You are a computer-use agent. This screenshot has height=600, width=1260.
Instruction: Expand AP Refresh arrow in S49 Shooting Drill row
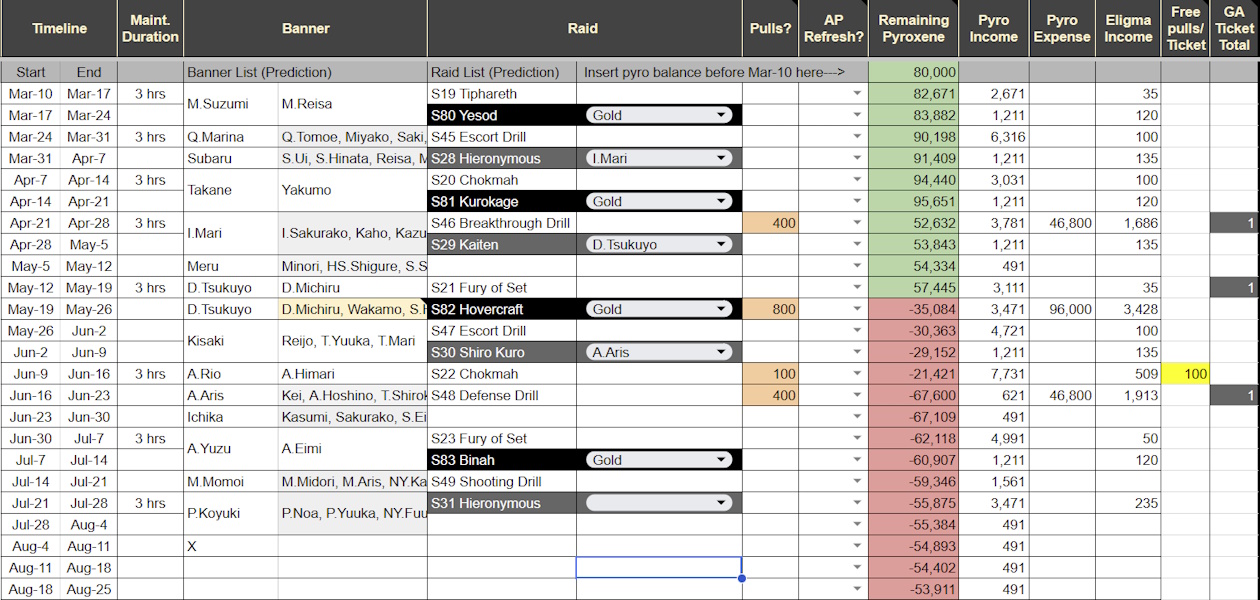tap(857, 482)
